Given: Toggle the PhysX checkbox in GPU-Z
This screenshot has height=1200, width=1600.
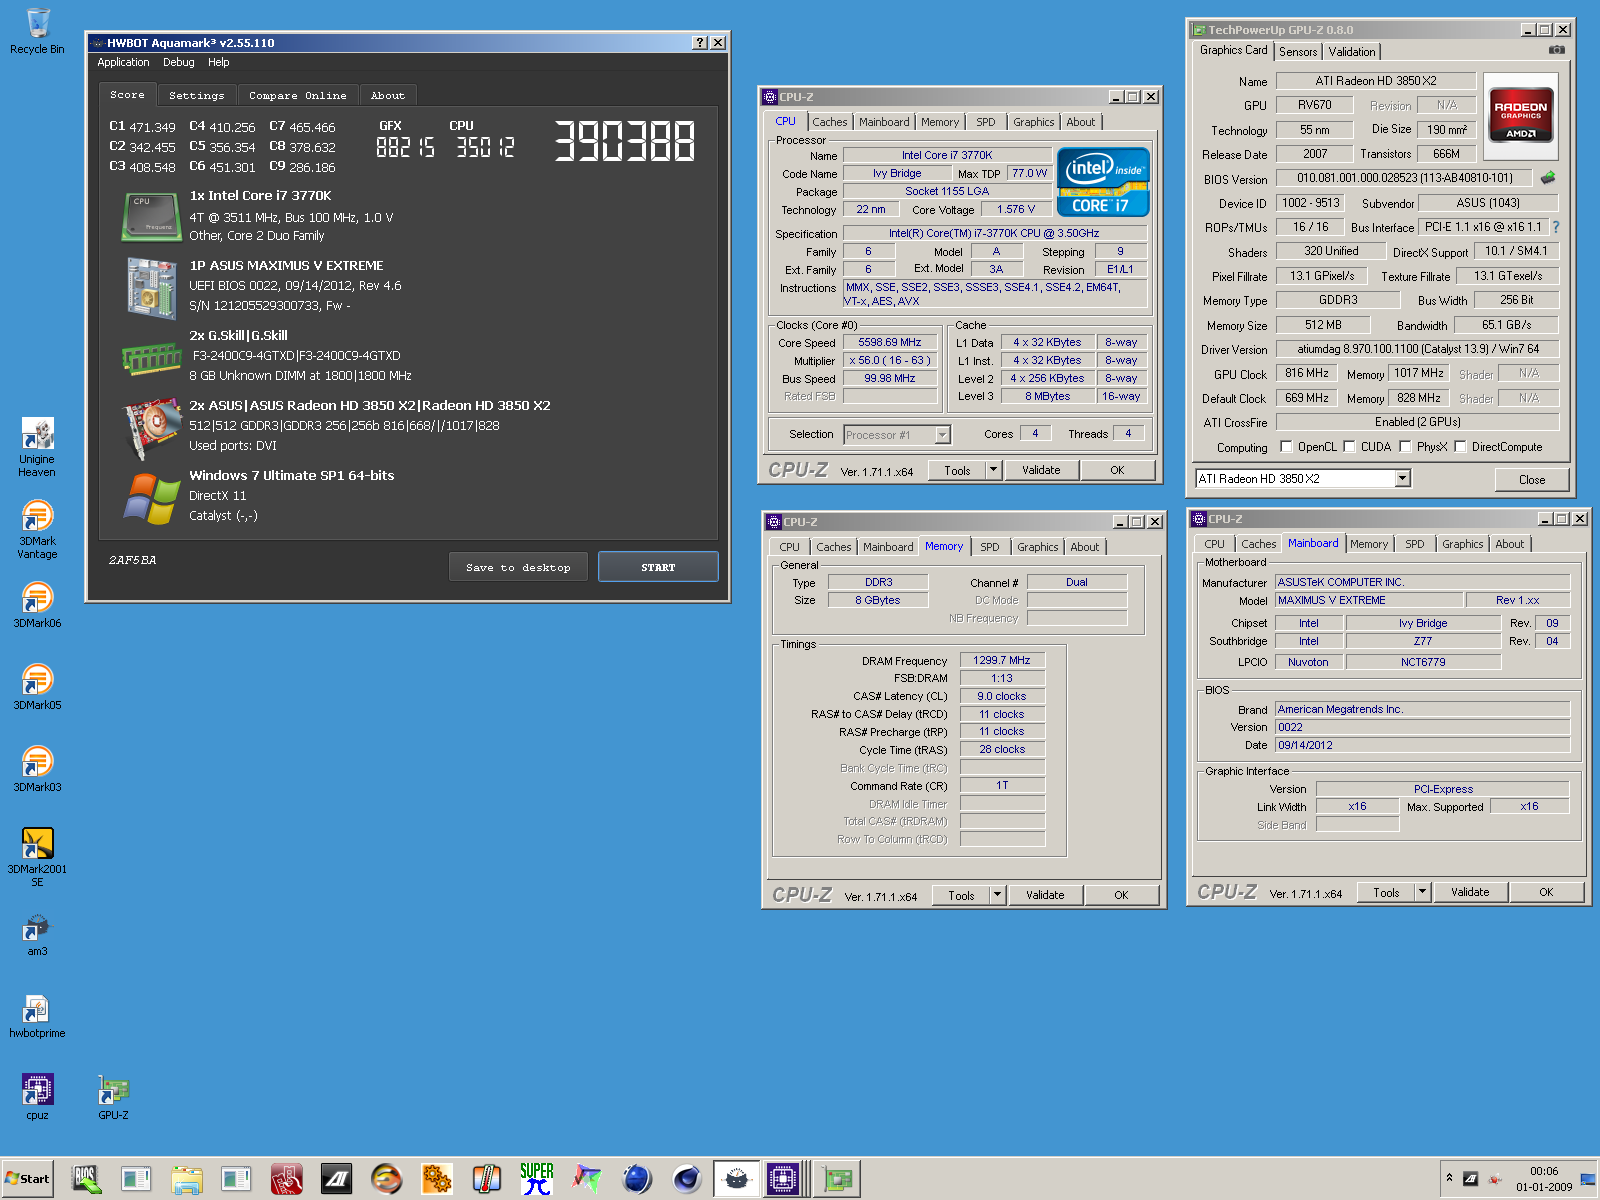Looking at the screenshot, I should 1406,447.
